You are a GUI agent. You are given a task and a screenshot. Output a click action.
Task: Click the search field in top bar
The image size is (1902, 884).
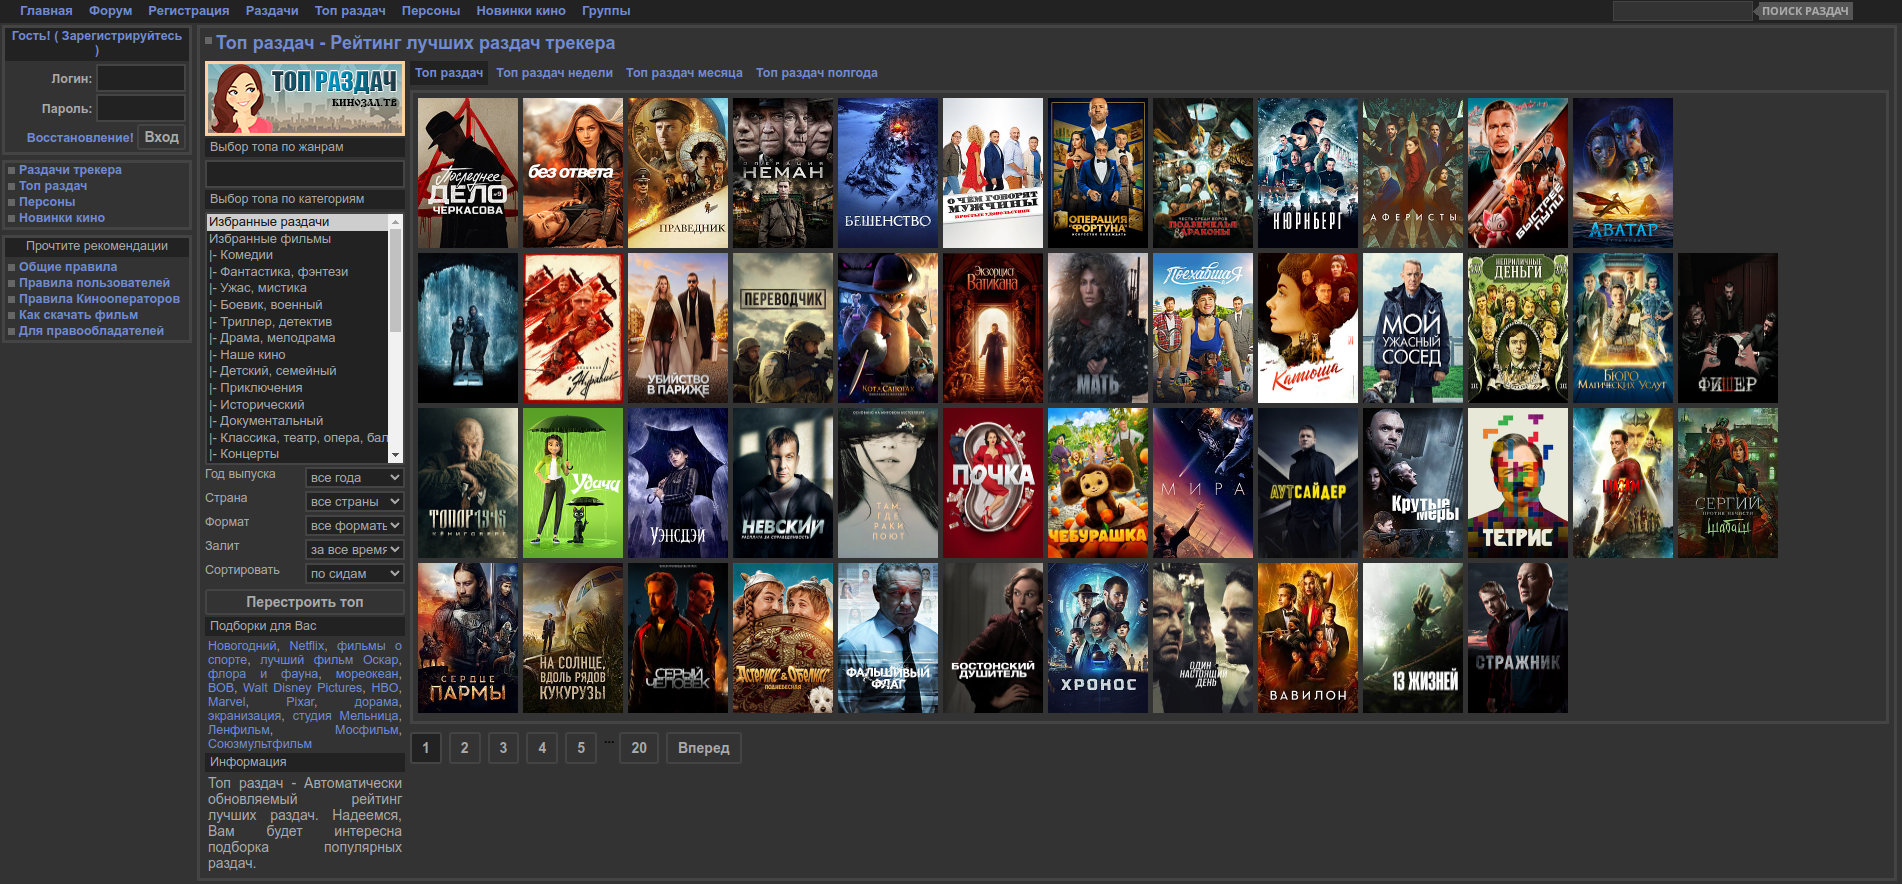tap(1682, 11)
